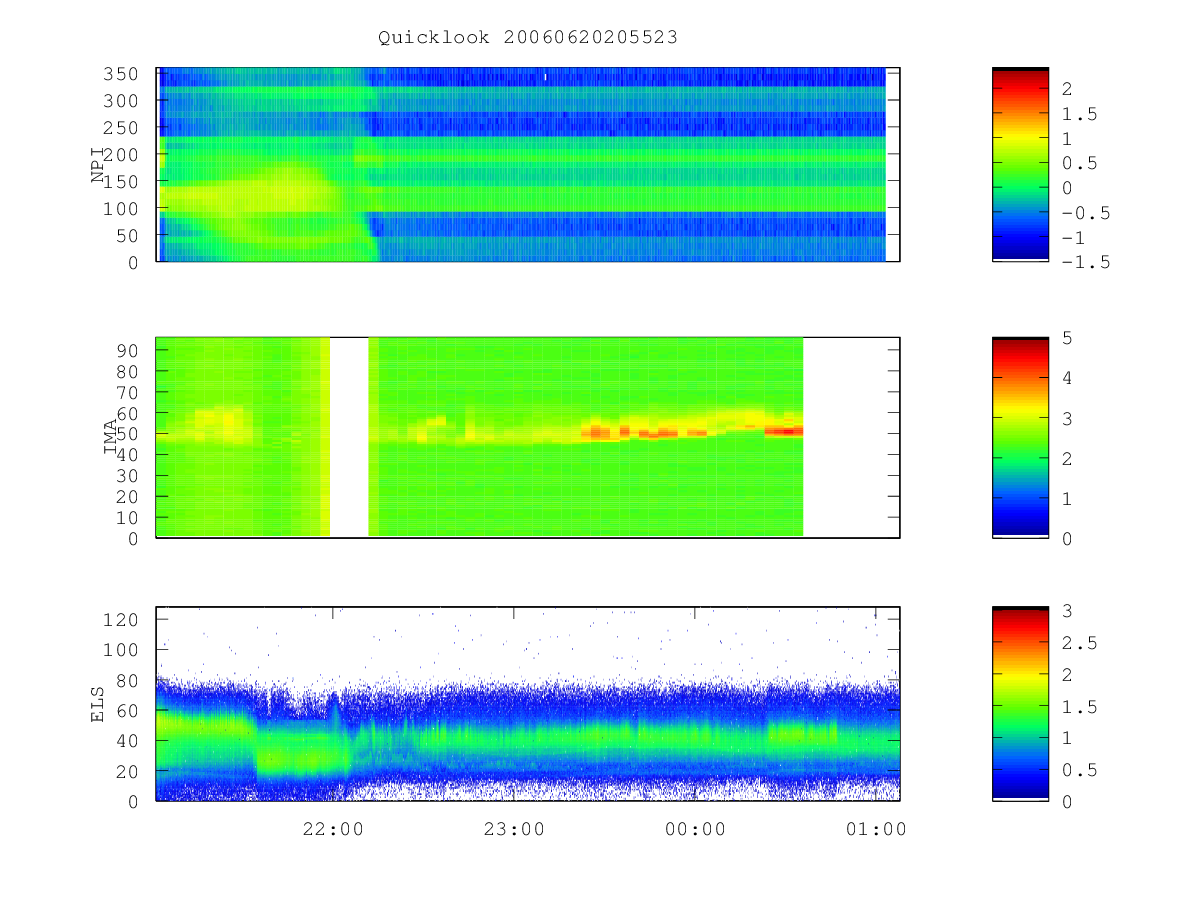Click the red high-intensity band in IMA panel
The image size is (1200, 900).
[785, 431]
